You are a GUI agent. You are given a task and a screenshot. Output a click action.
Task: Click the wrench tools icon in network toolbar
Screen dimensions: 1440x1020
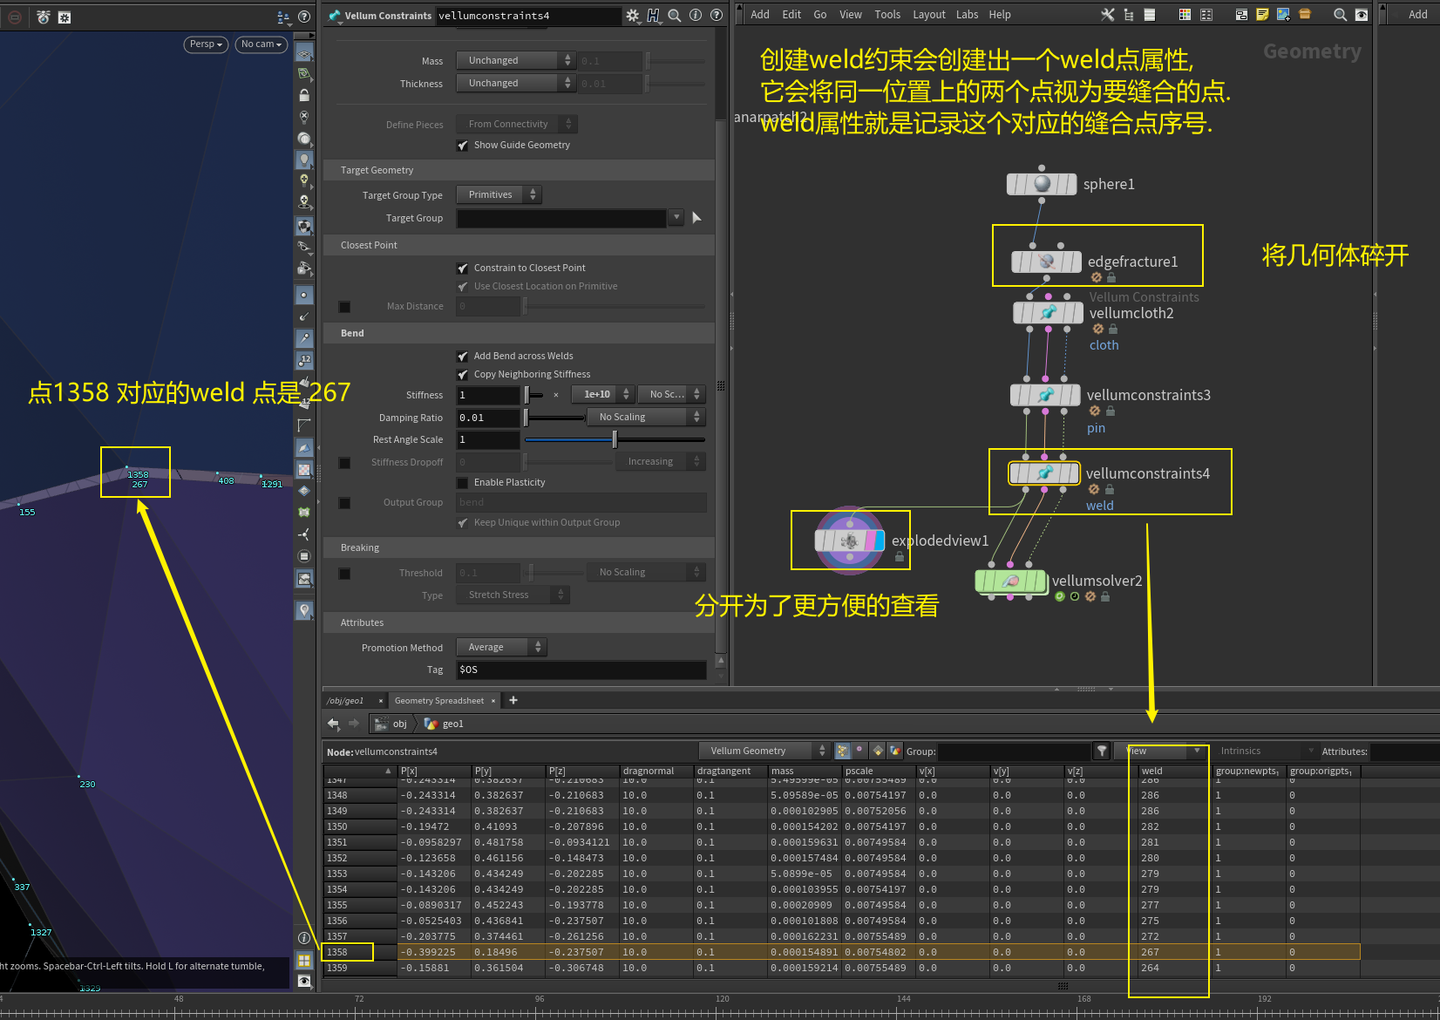coord(1107,15)
